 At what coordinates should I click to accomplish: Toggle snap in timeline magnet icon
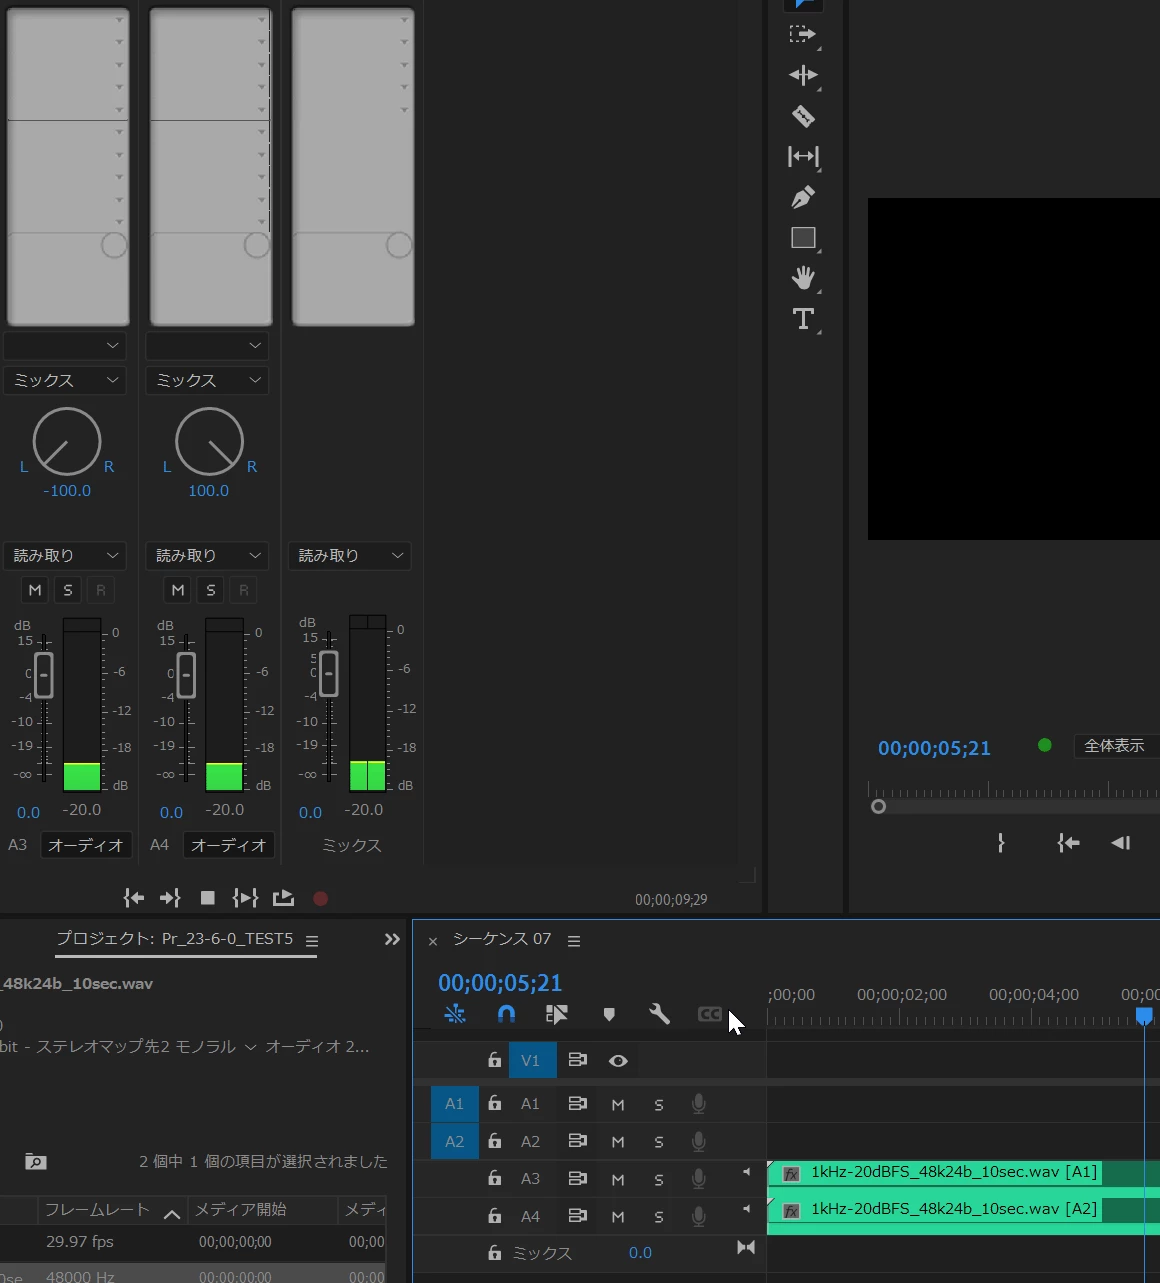506,1014
